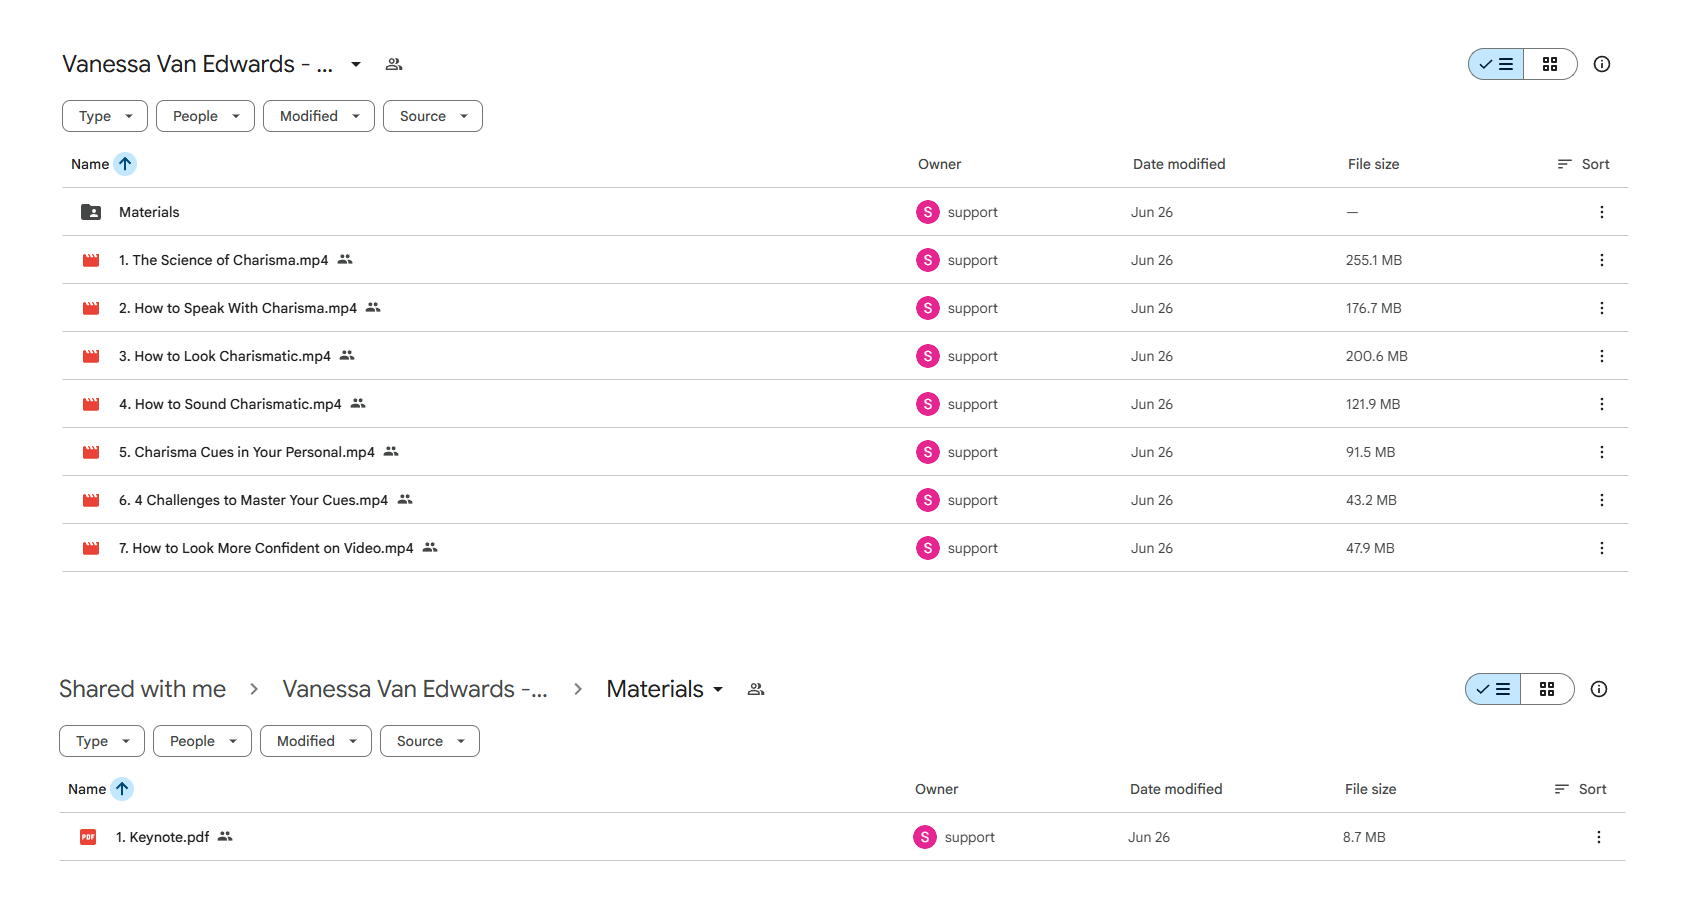Open more actions for 1. The Science of Charisma.mp4

coord(1601,260)
